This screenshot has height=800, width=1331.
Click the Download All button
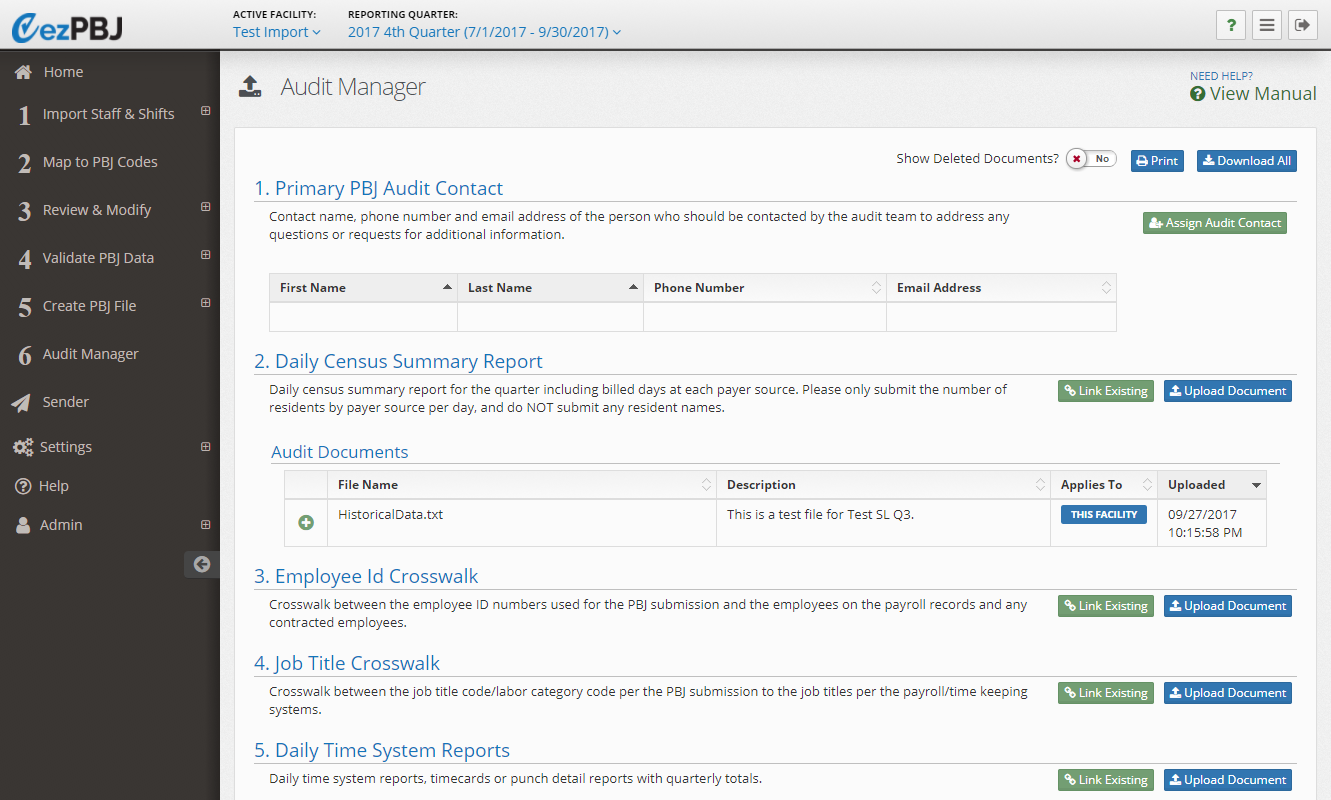pos(1247,160)
